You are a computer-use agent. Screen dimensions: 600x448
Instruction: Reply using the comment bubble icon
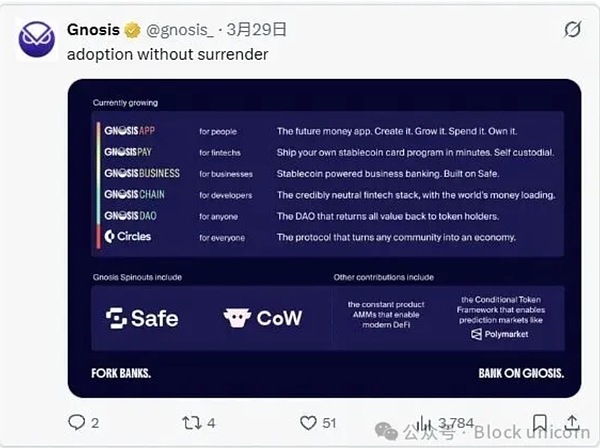(76, 422)
